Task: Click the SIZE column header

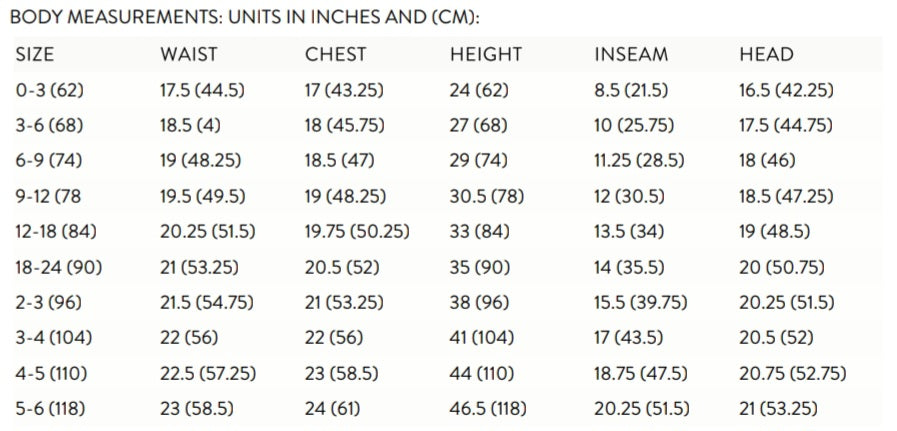Action: [x=35, y=54]
